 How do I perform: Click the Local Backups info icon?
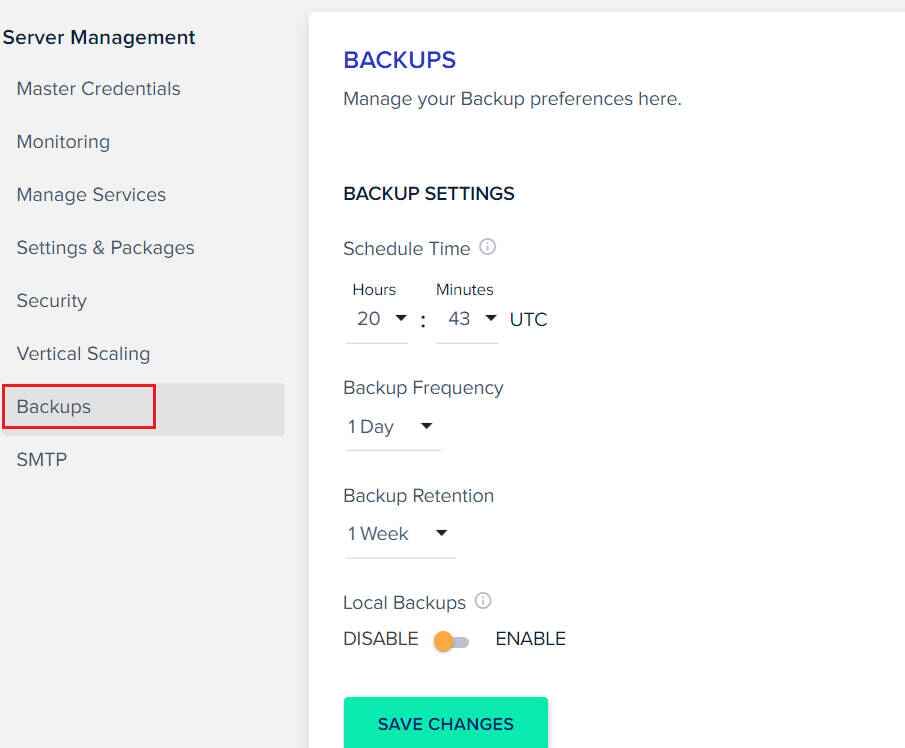point(483,601)
